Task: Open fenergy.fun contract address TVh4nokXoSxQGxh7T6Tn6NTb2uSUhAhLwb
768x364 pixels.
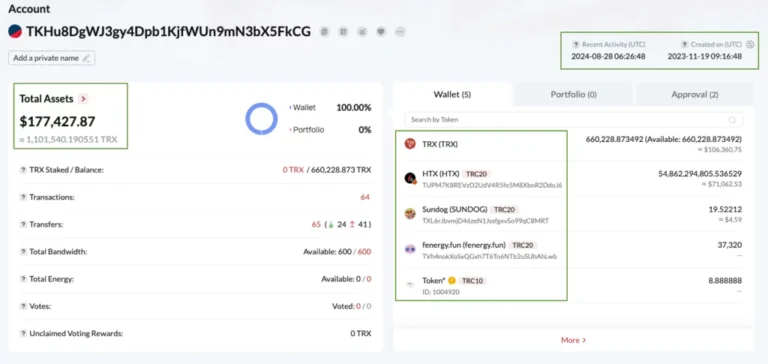Action: click(489, 256)
